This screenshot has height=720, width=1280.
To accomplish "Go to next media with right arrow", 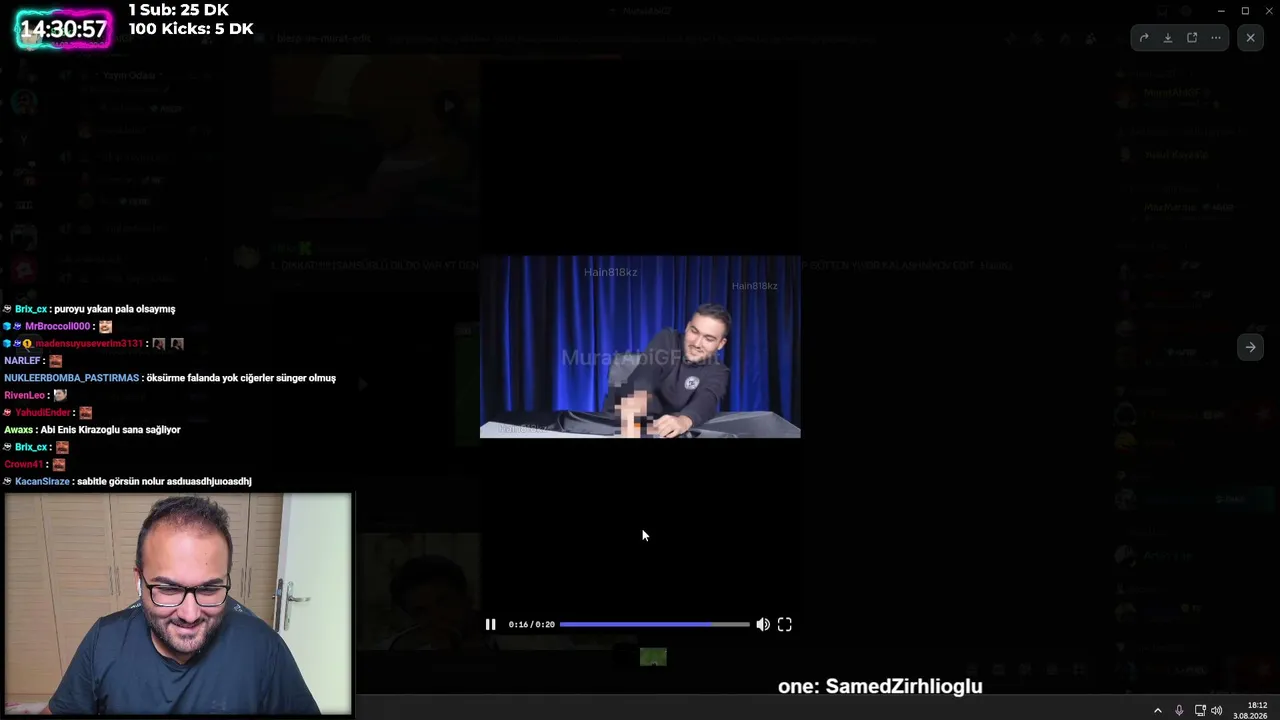I will click(x=1250, y=347).
